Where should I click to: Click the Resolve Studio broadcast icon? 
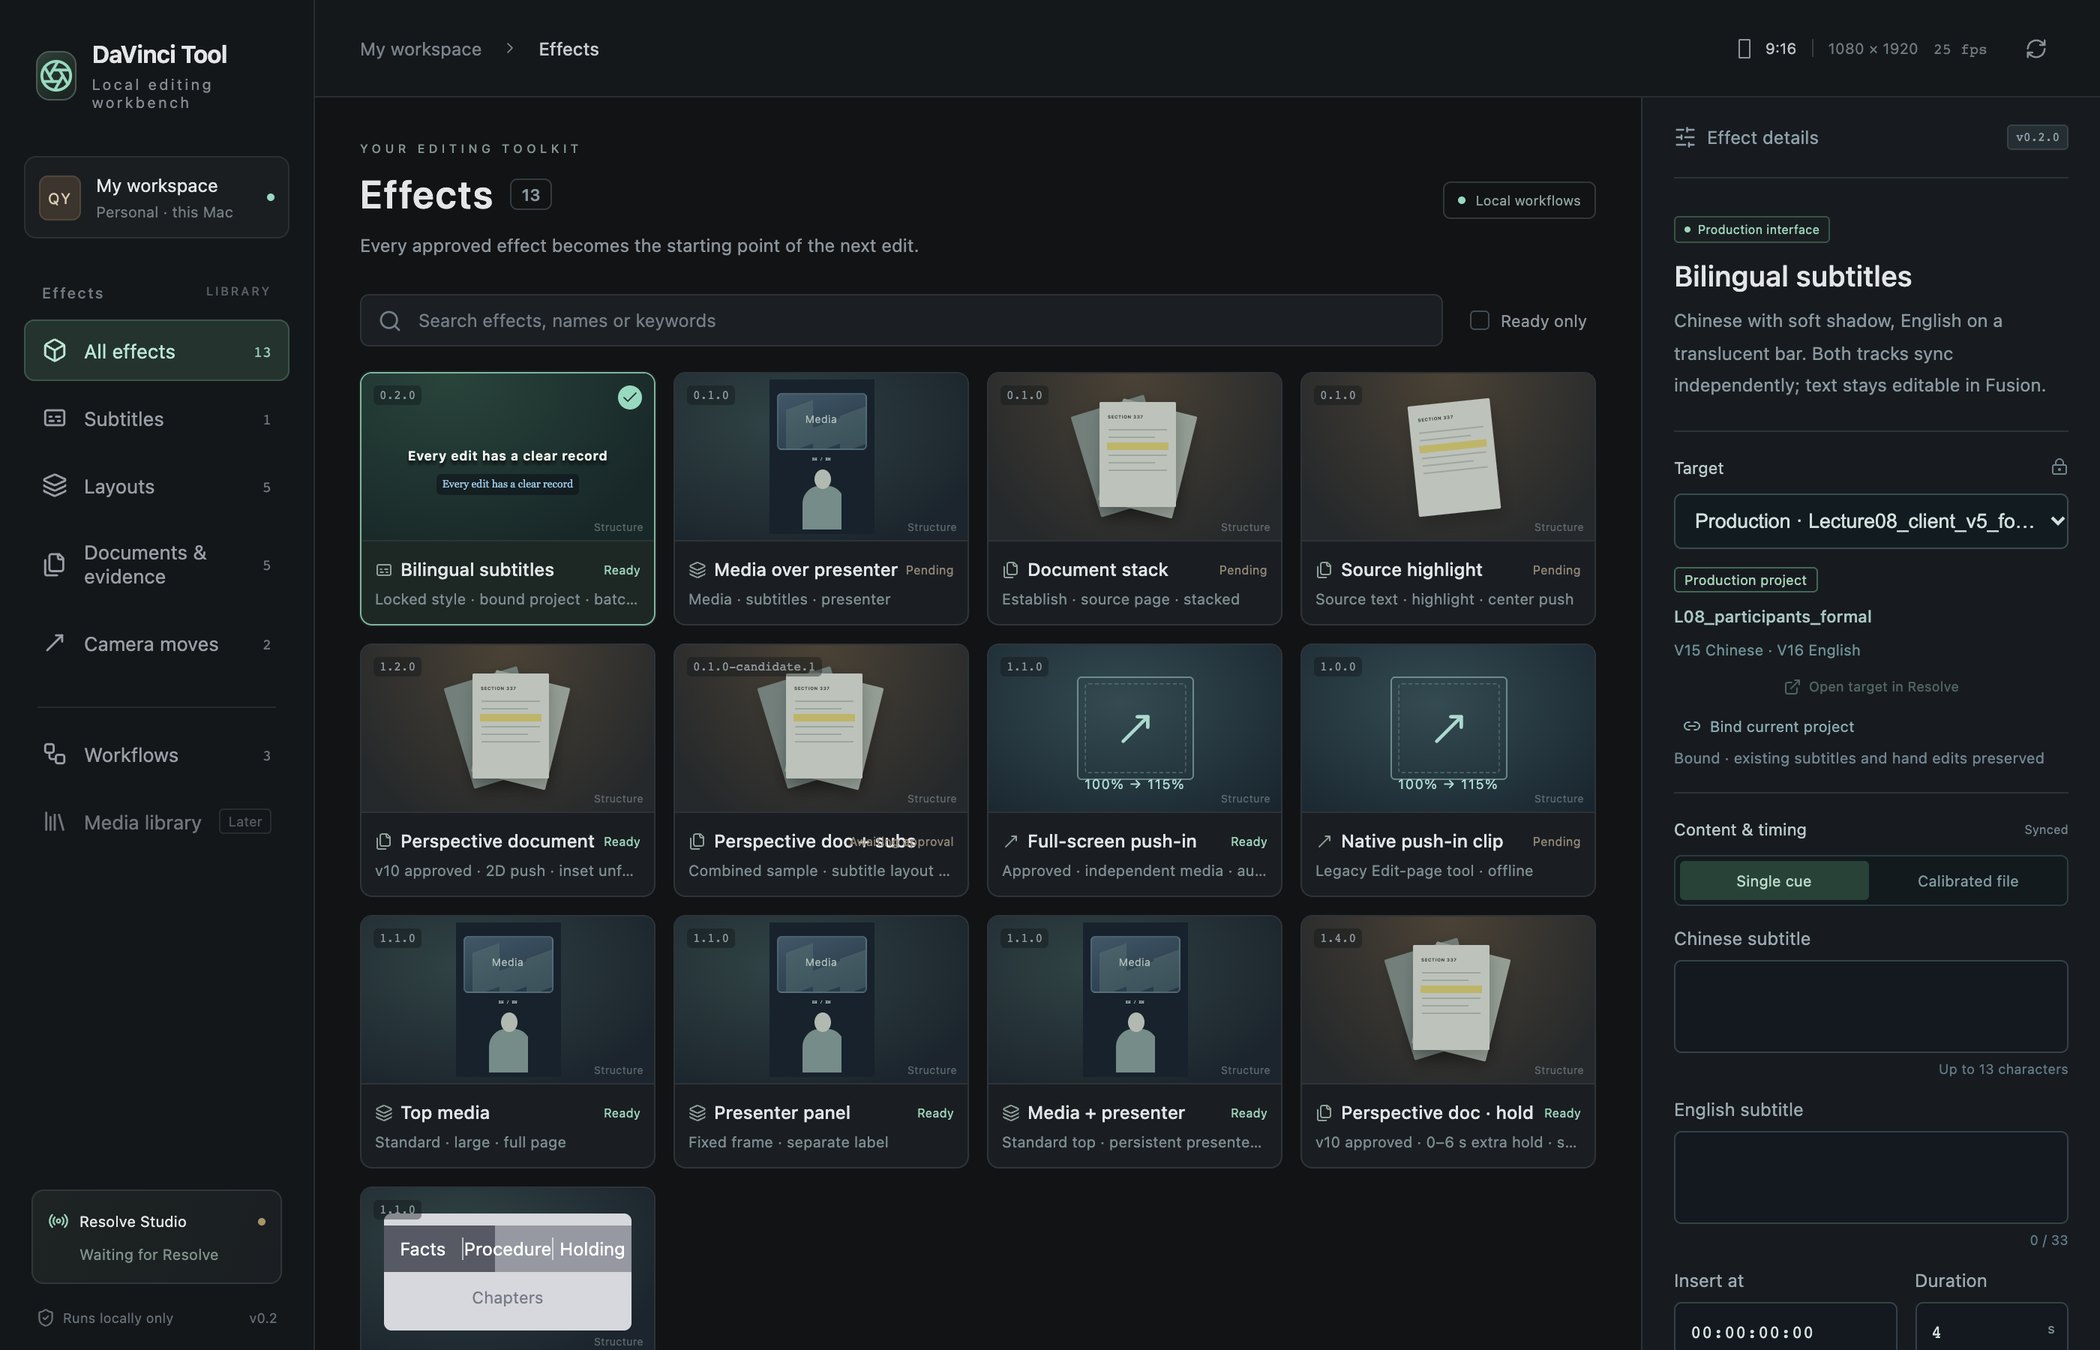click(x=59, y=1221)
